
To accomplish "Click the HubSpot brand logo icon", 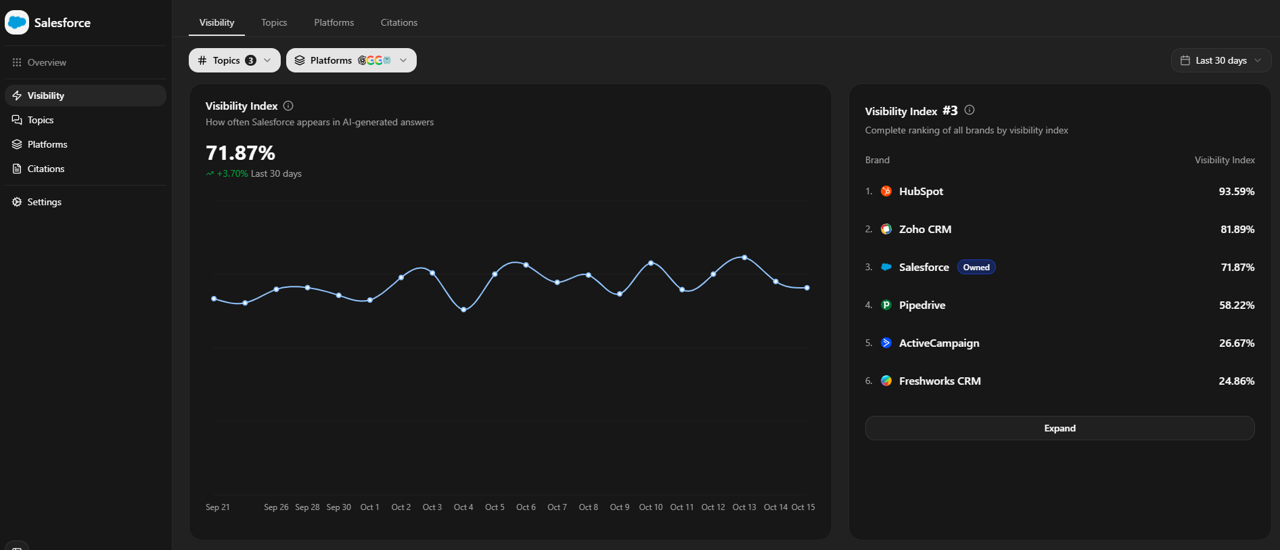I will (x=886, y=191).
